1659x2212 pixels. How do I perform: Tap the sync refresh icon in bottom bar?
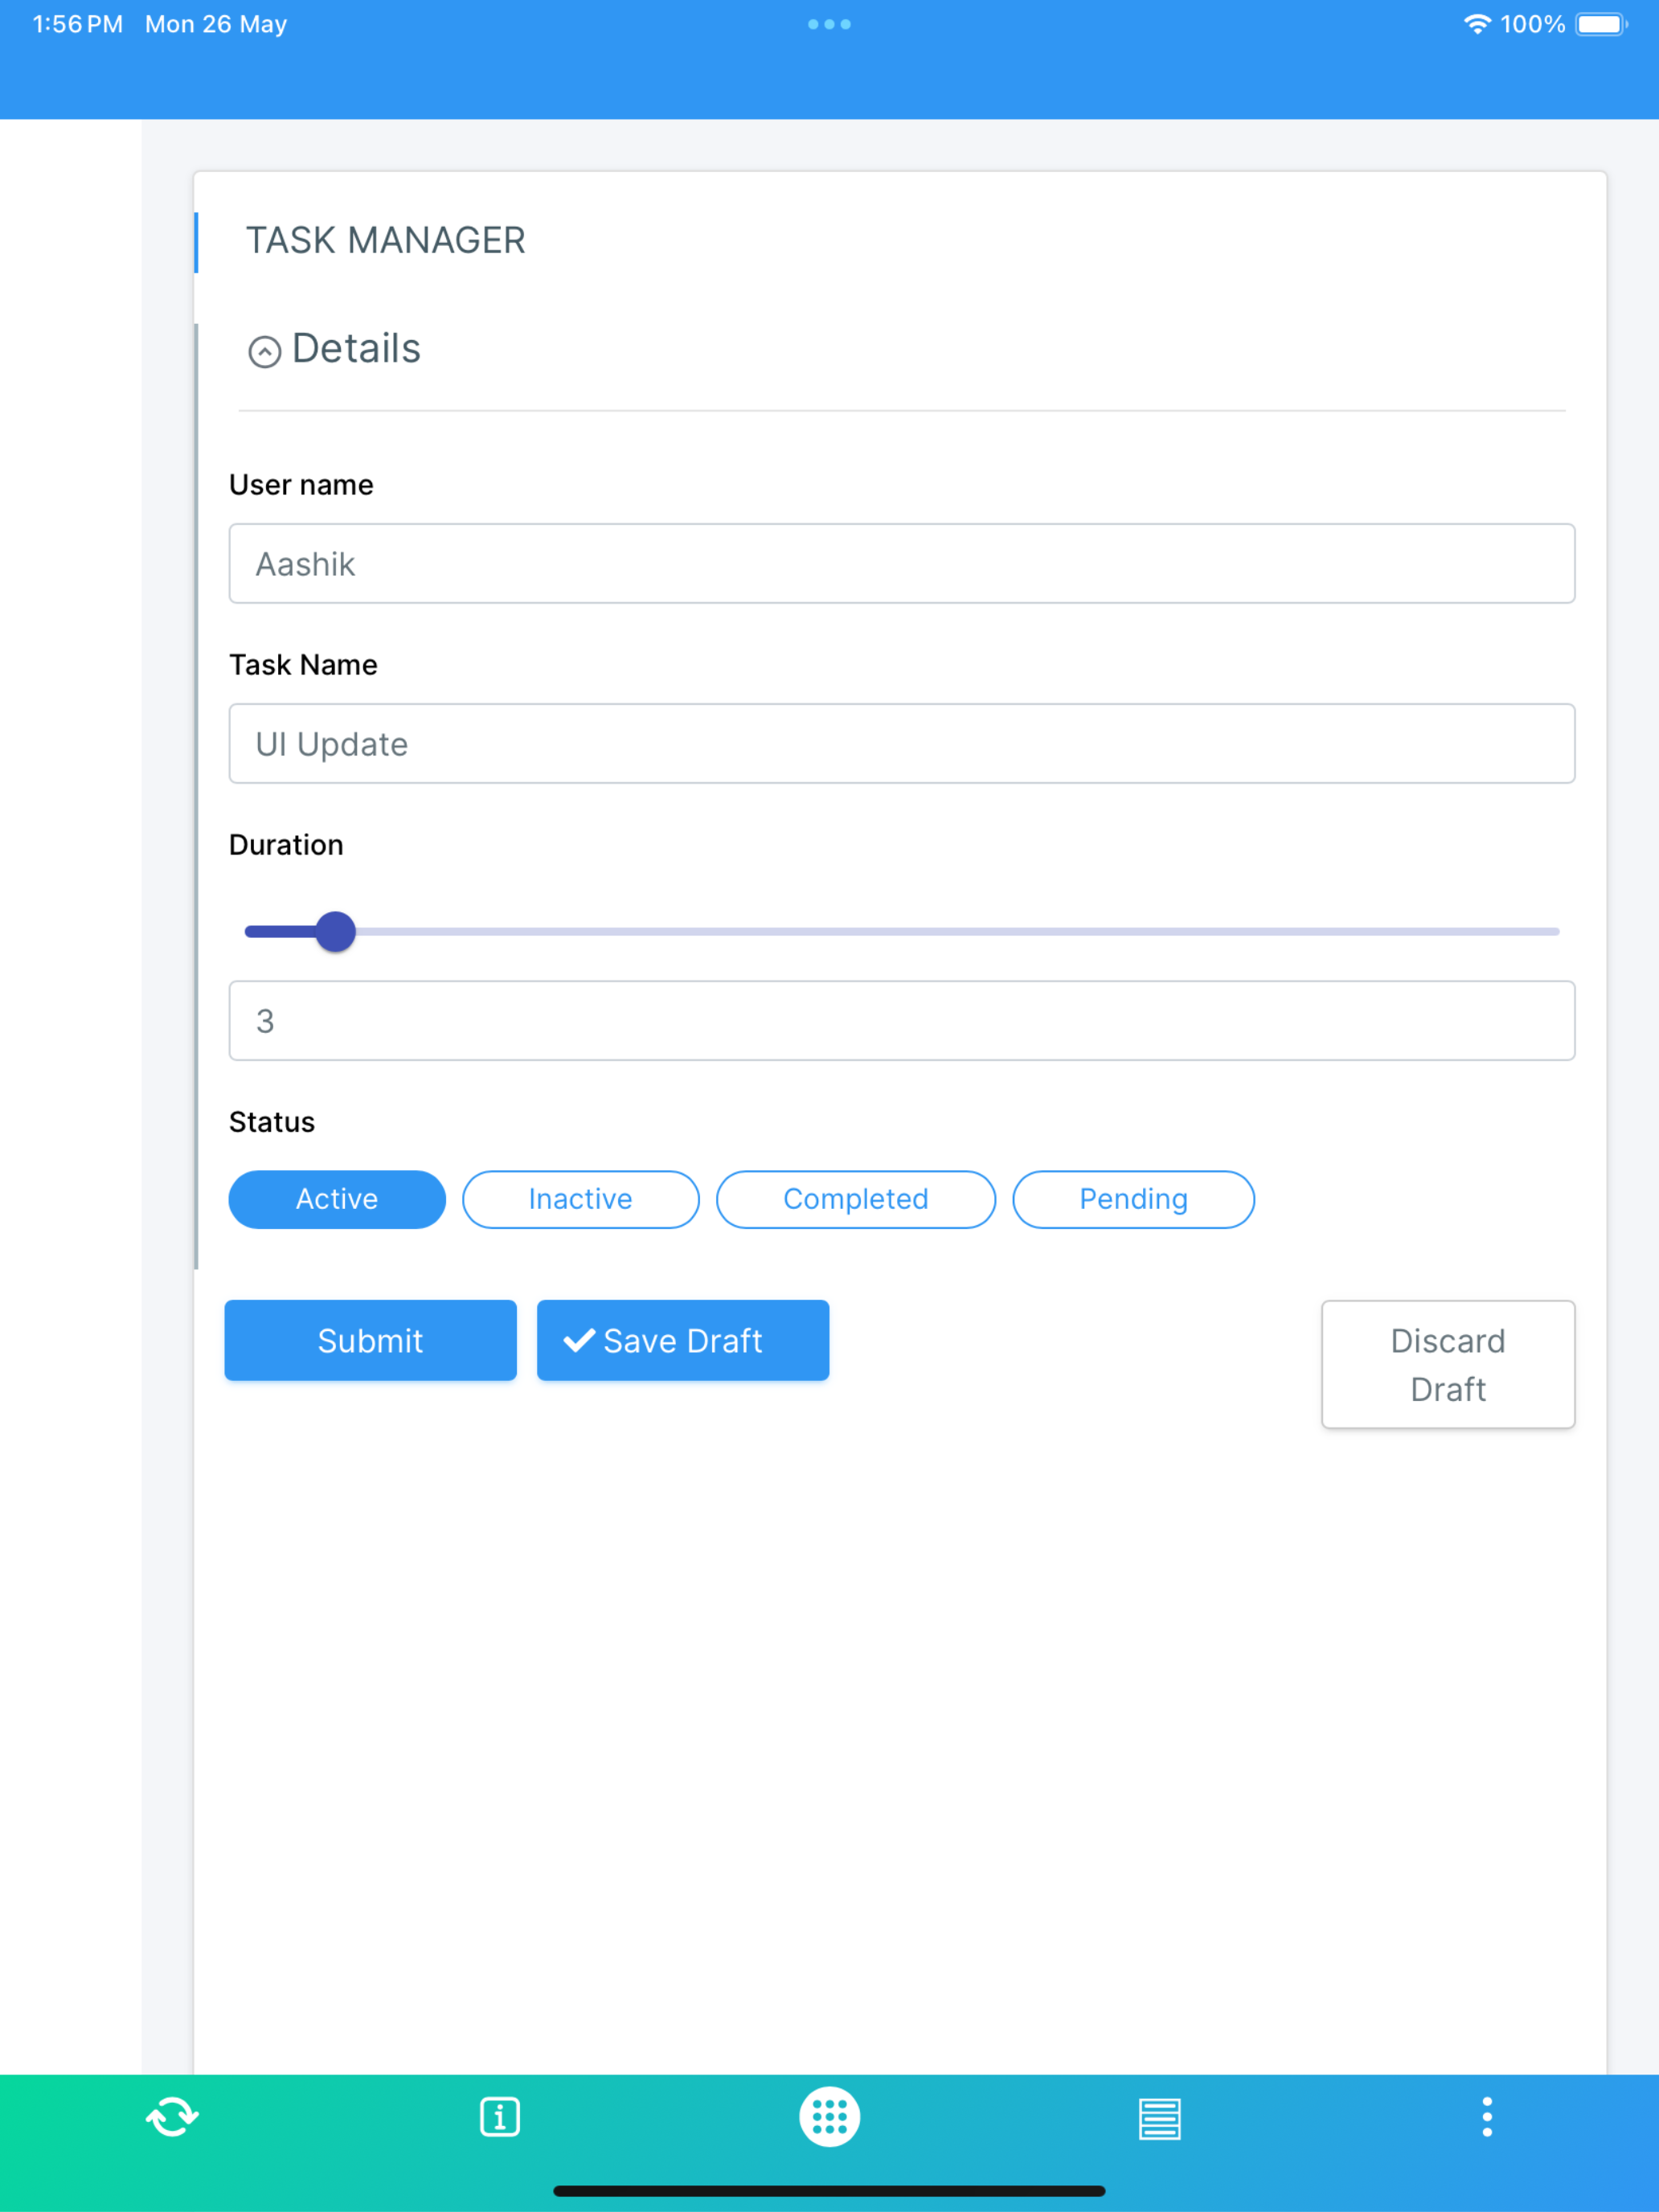pyautogui.click(x=172, y=2117)
